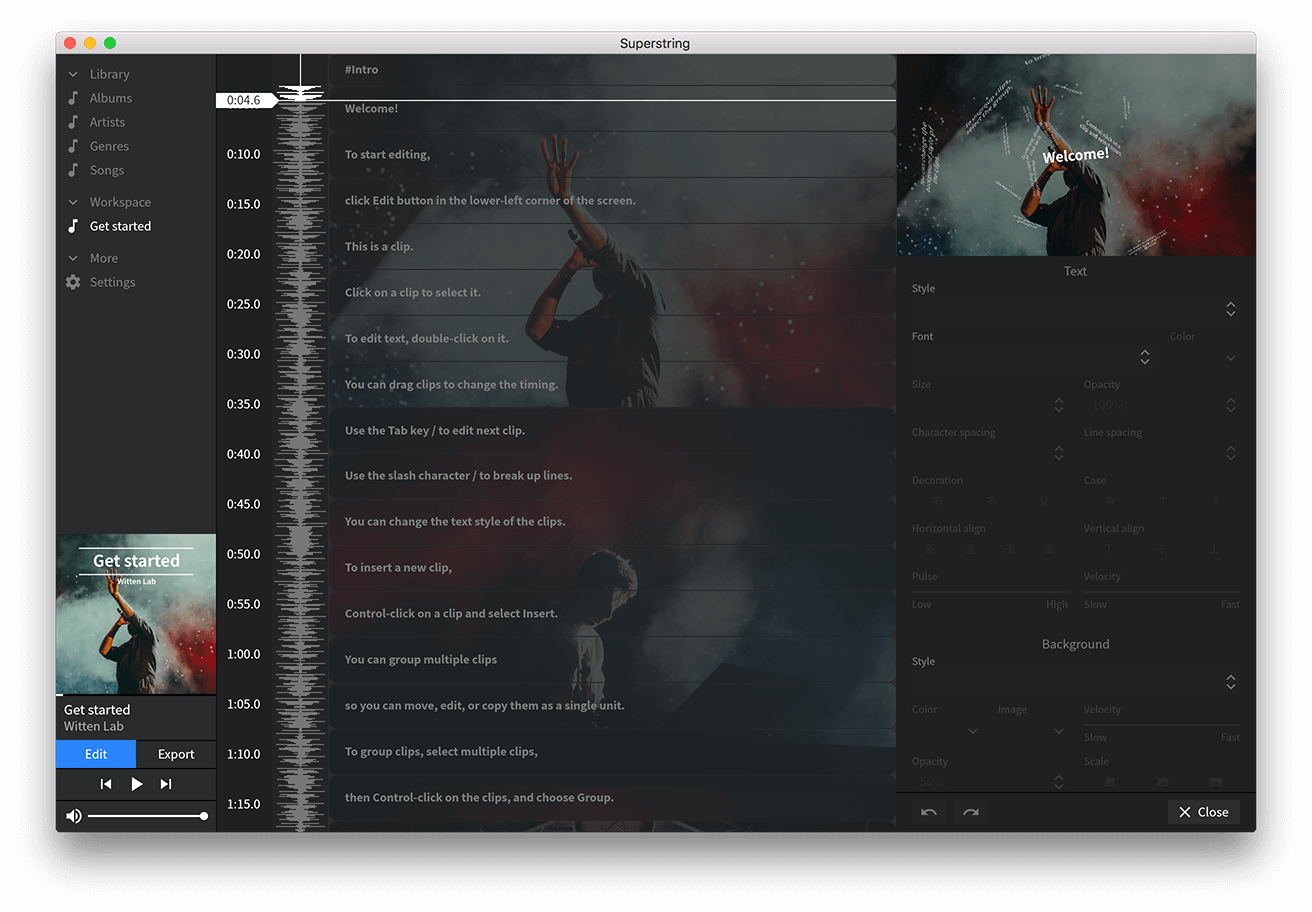Click the Welcome! preview image
Screen dimensions: 1312x912
click(x=1076, y=155)
